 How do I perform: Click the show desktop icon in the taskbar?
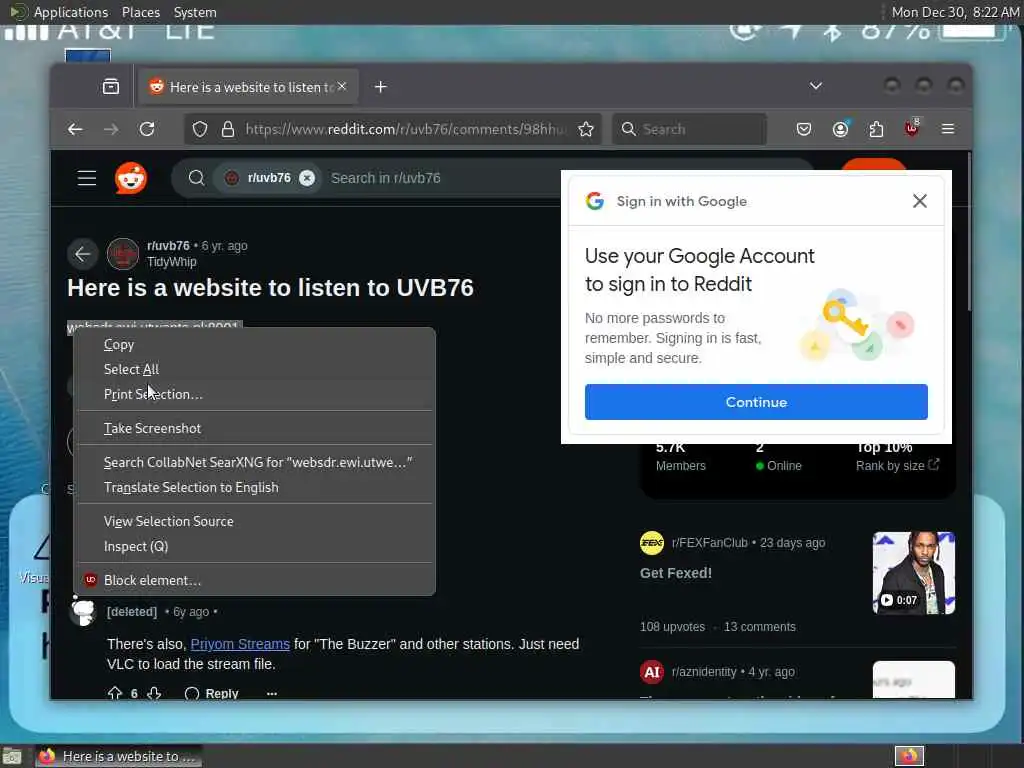click(x=12, y=757)
